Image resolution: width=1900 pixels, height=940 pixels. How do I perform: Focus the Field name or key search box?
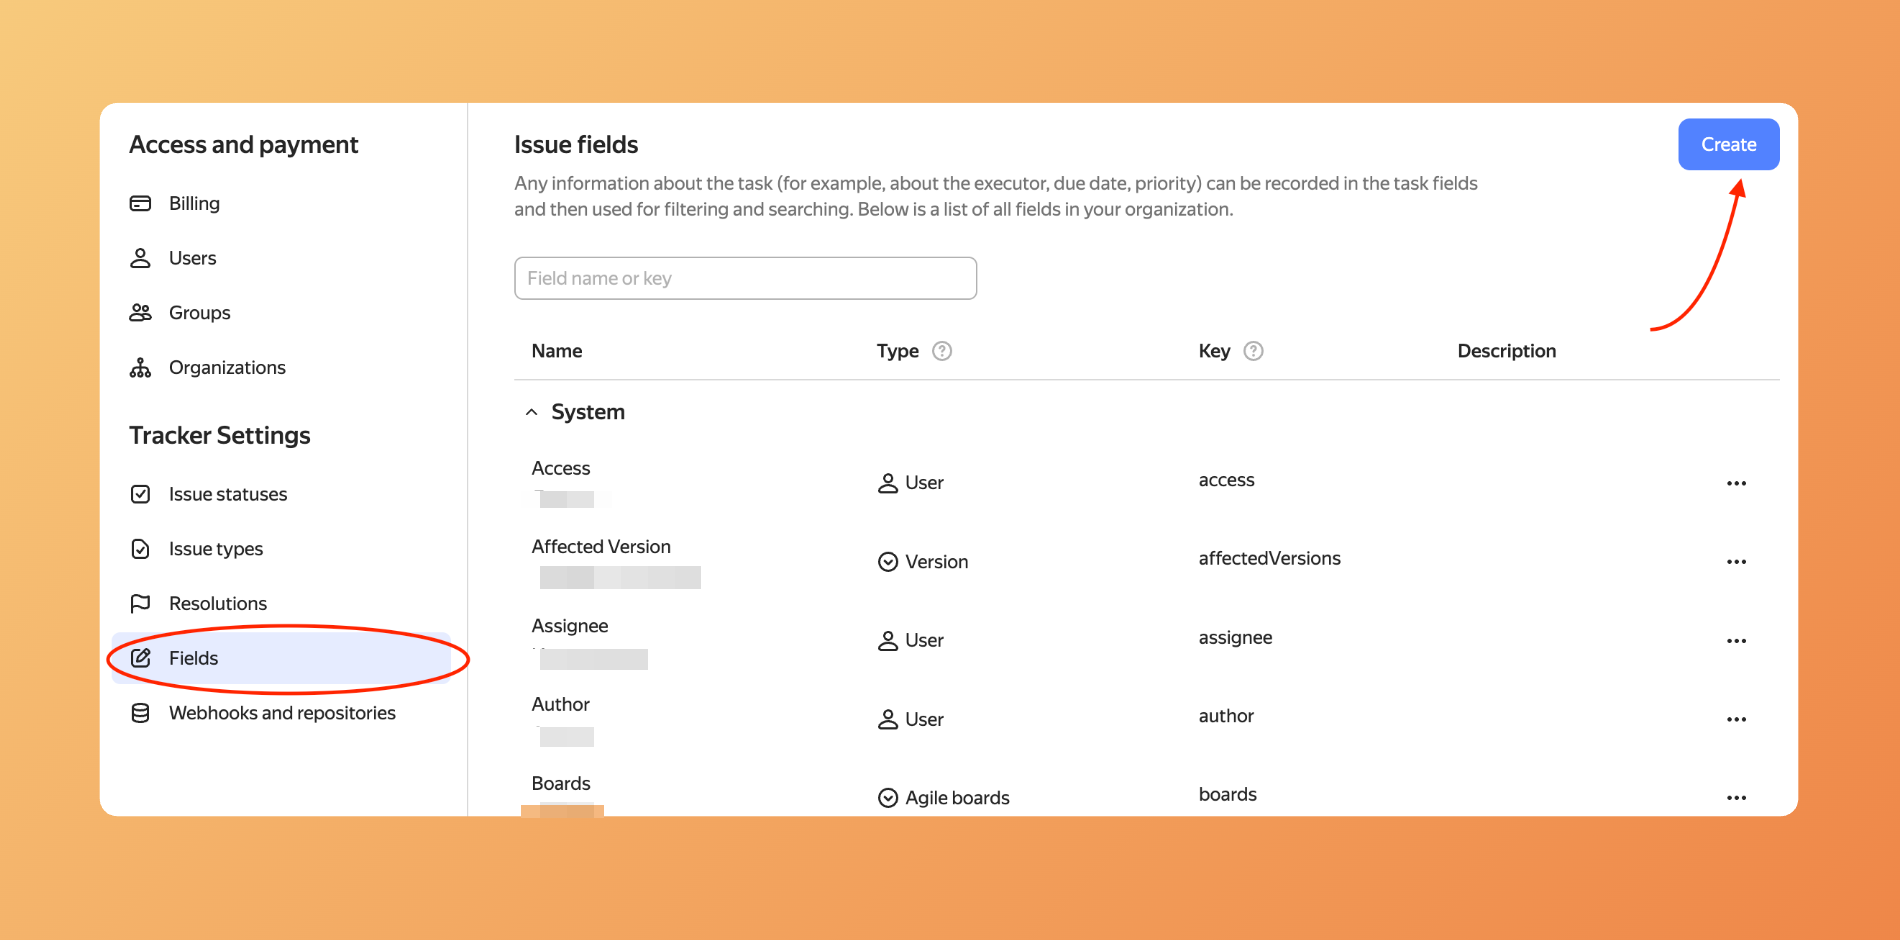(x=745, y=278)
